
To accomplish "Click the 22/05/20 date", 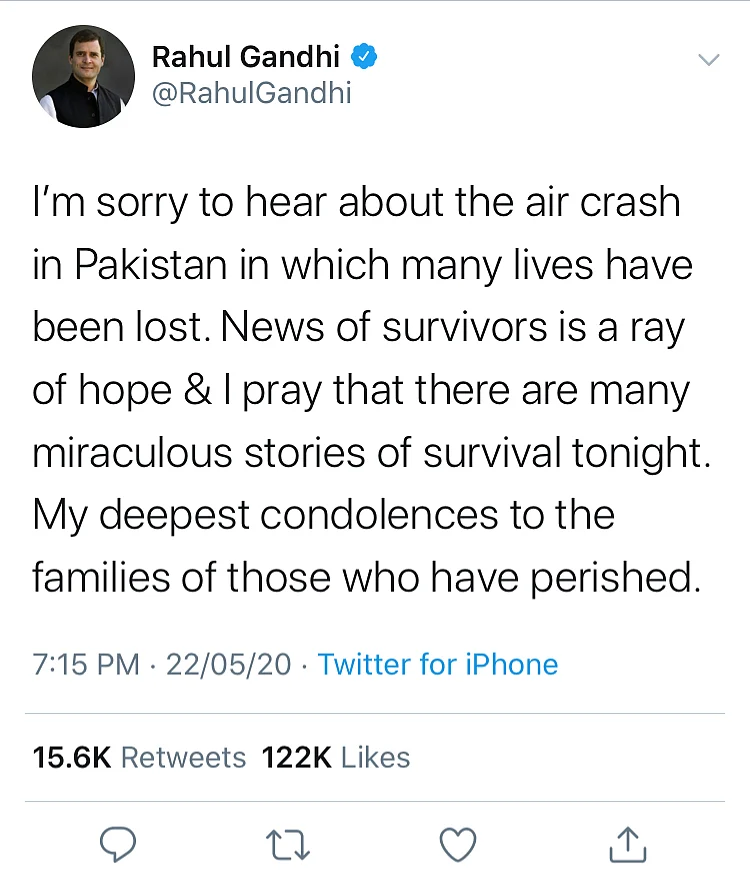I will pos(228,664).
